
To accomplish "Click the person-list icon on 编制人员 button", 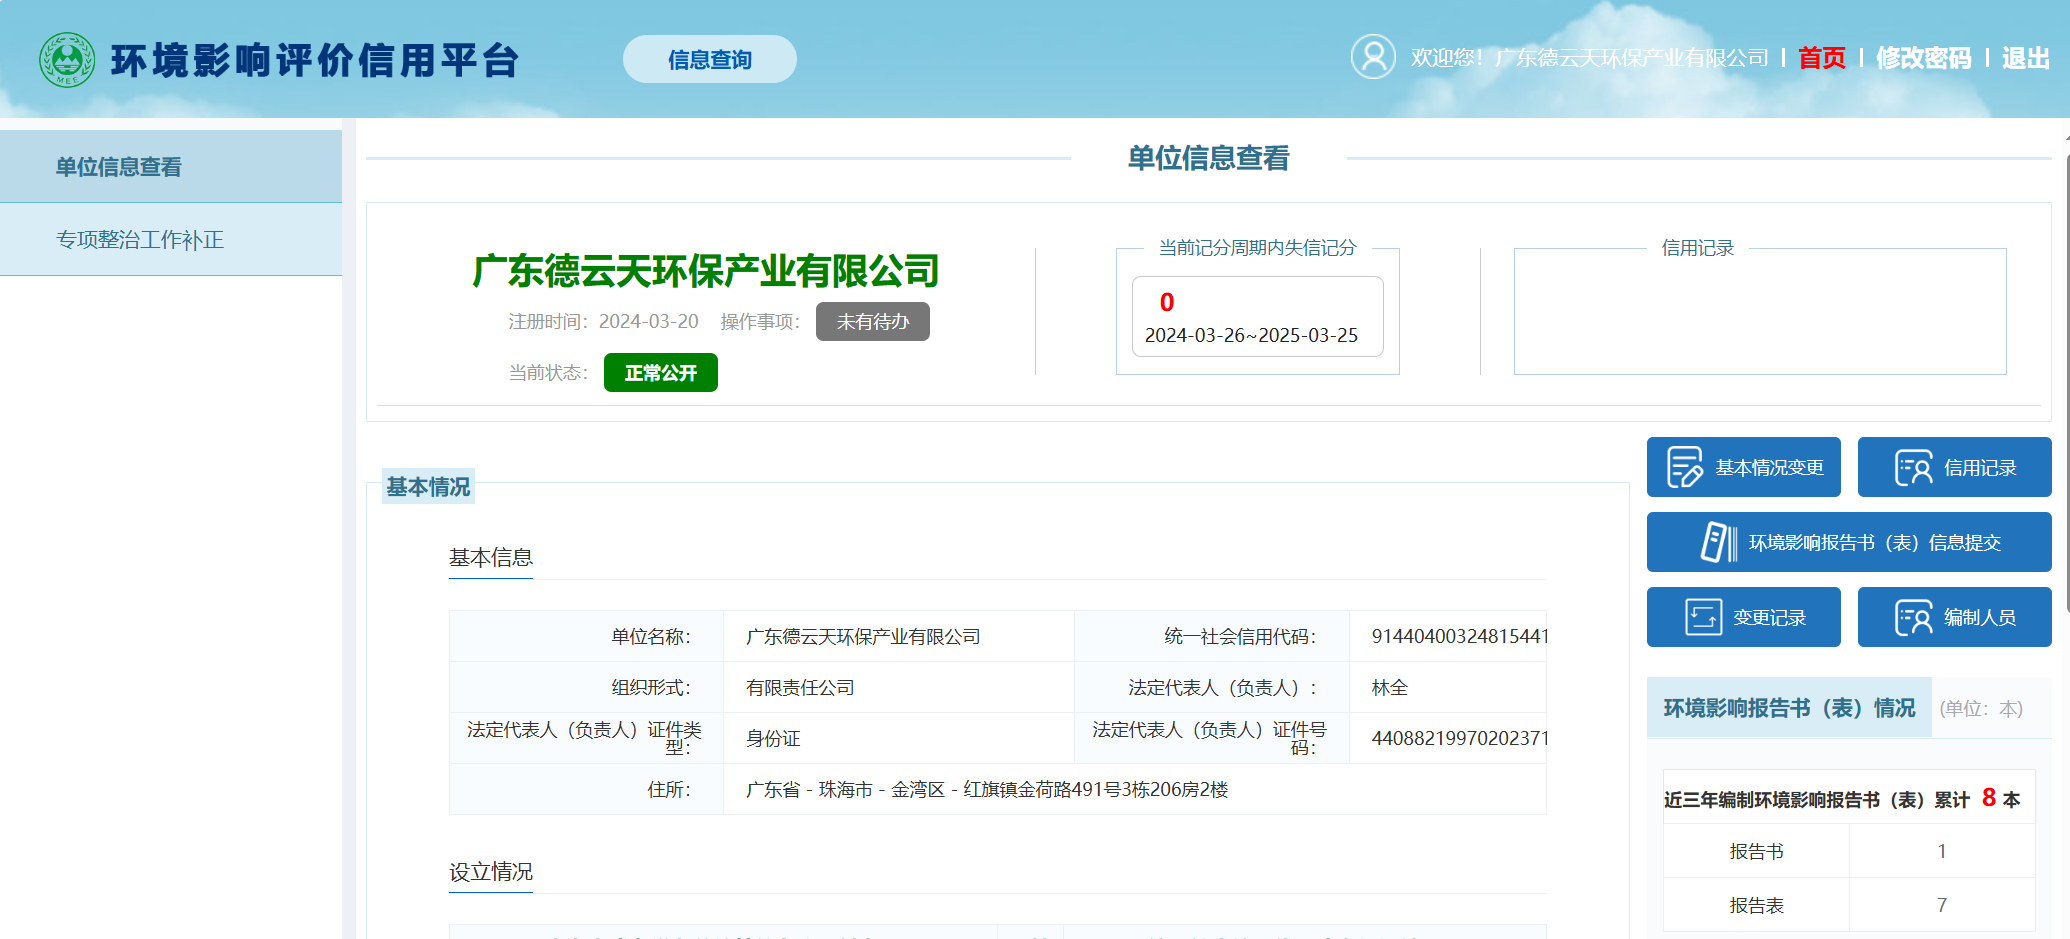I will click(1914, 617).
